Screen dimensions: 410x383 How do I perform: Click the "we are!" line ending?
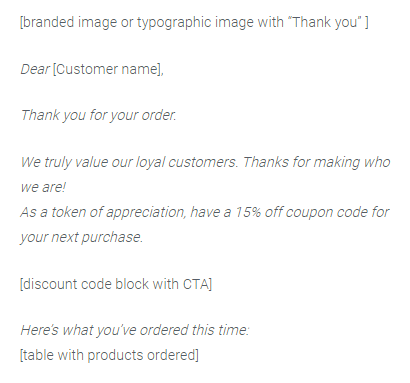(x=43, y=187)
